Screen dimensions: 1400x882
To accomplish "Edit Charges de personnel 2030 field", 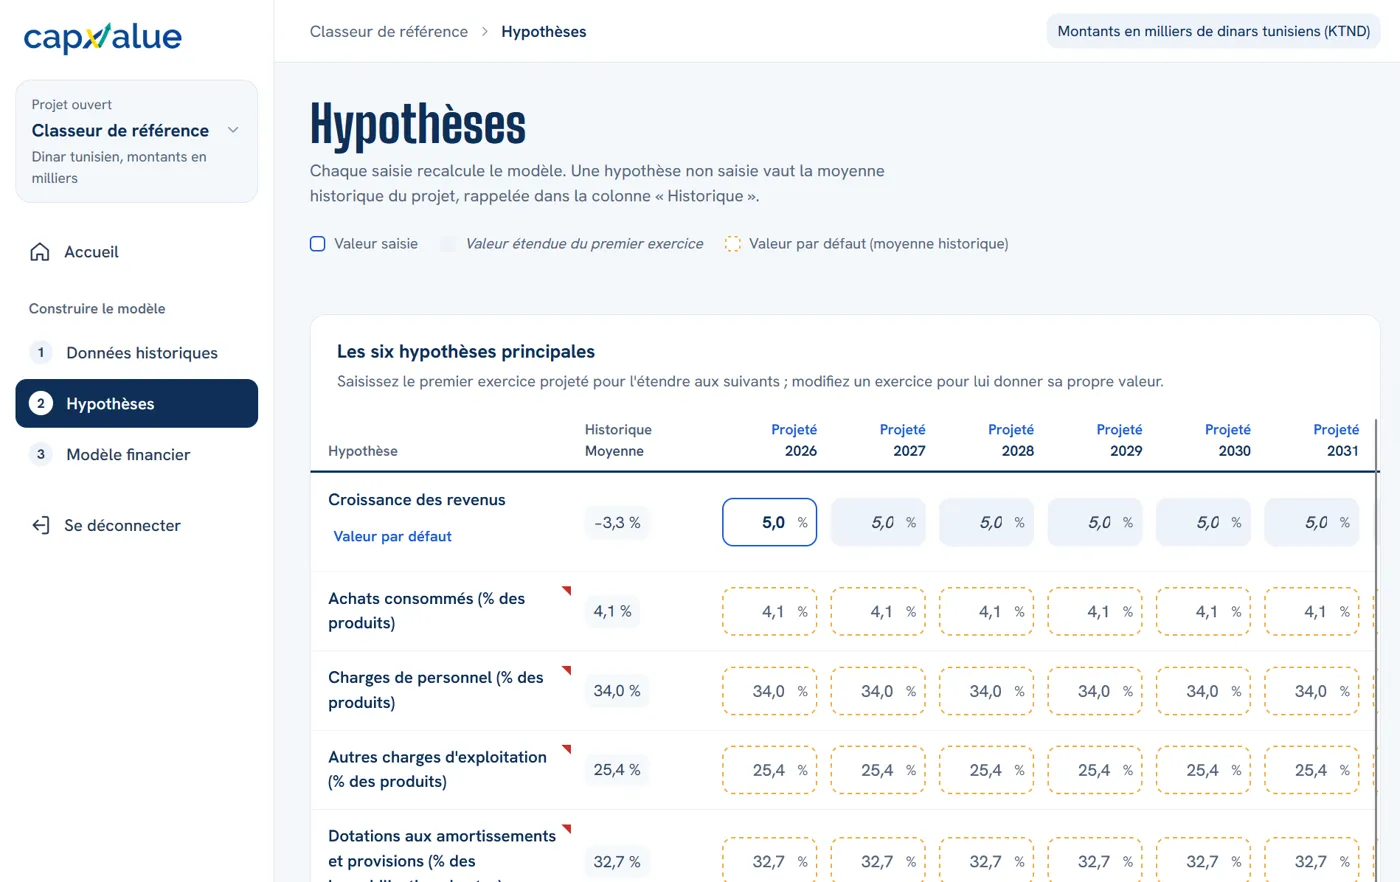I will coord(1204,691).
